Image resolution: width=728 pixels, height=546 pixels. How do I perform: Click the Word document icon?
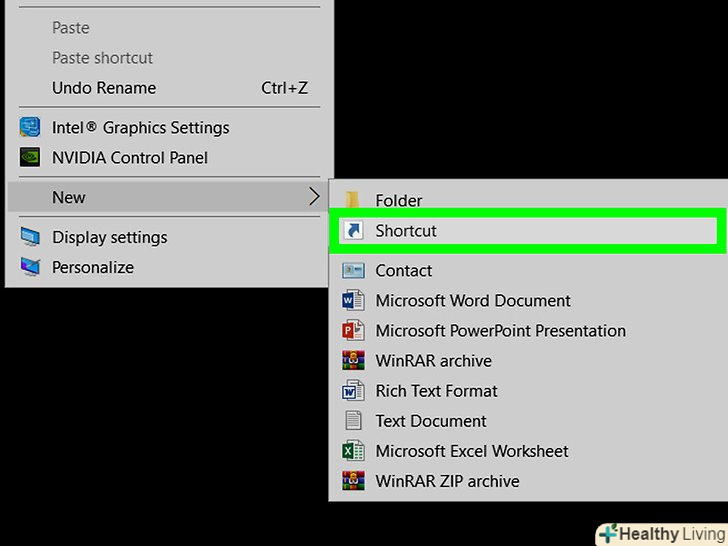click(353, 301)
